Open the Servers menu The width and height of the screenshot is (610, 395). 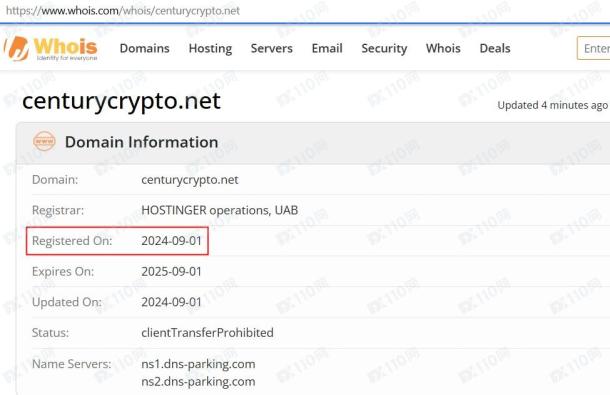point(272,48)
